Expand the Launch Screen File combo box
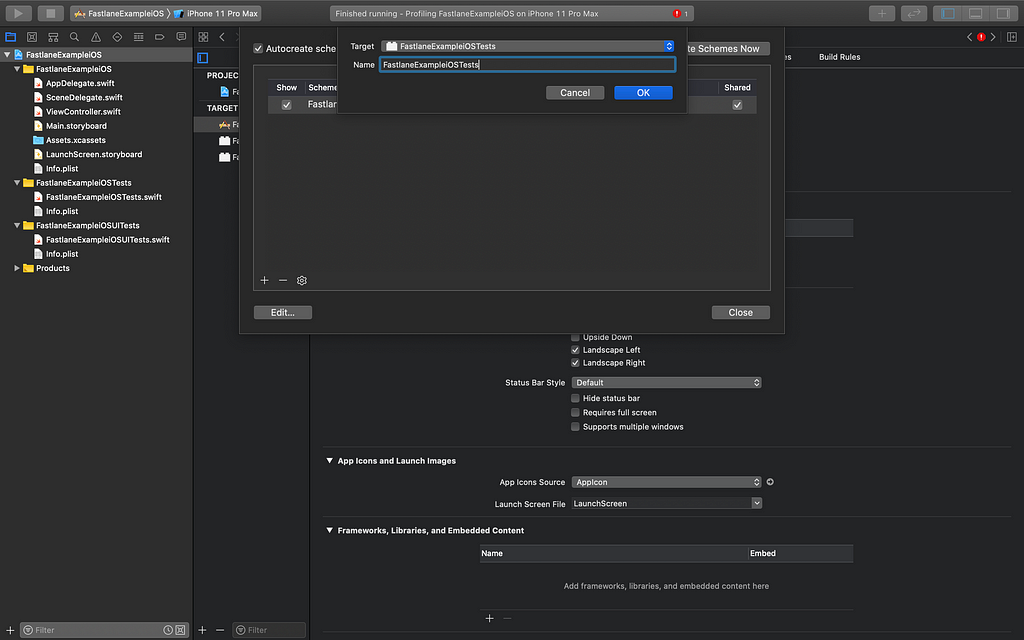Image resolution: width=1024 pixels, height=640 pixels. click(x=756, y=503)
